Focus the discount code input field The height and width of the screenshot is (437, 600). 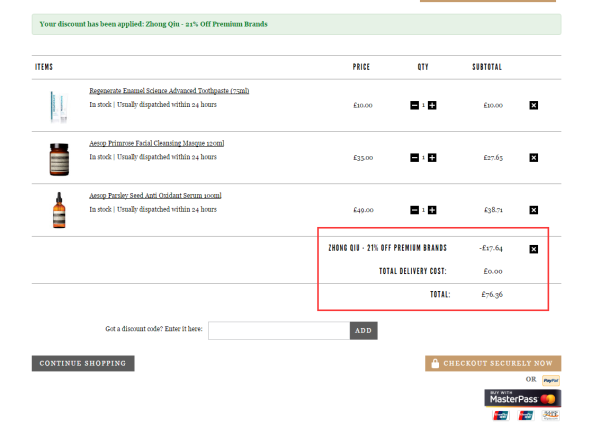[x=279, y=331]
